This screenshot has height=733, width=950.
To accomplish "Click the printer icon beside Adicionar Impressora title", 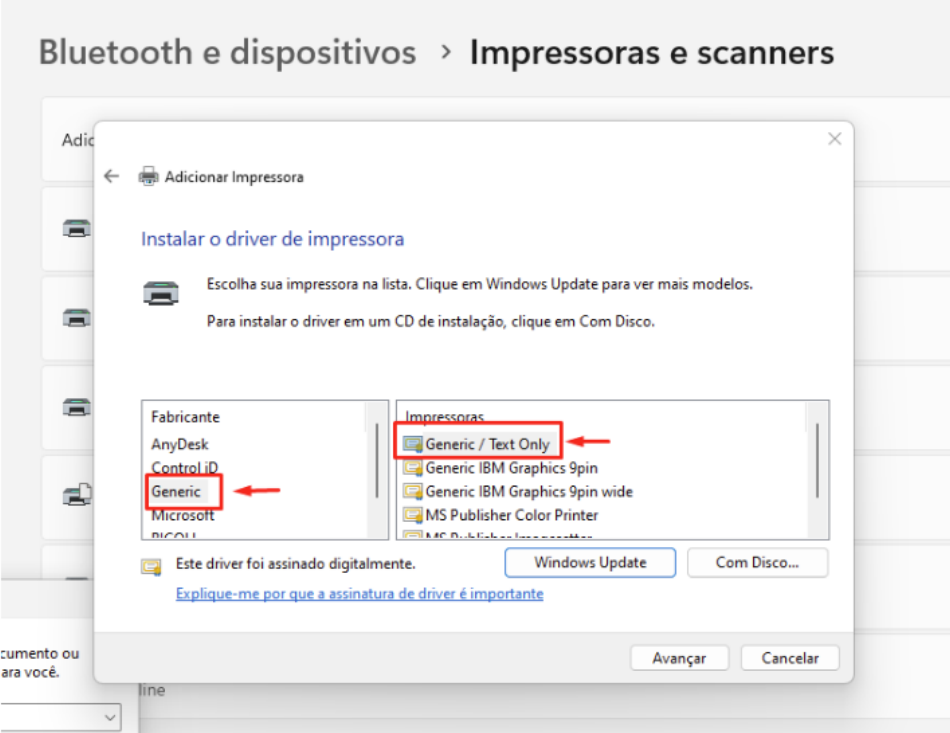I will (x=149, y=177).
